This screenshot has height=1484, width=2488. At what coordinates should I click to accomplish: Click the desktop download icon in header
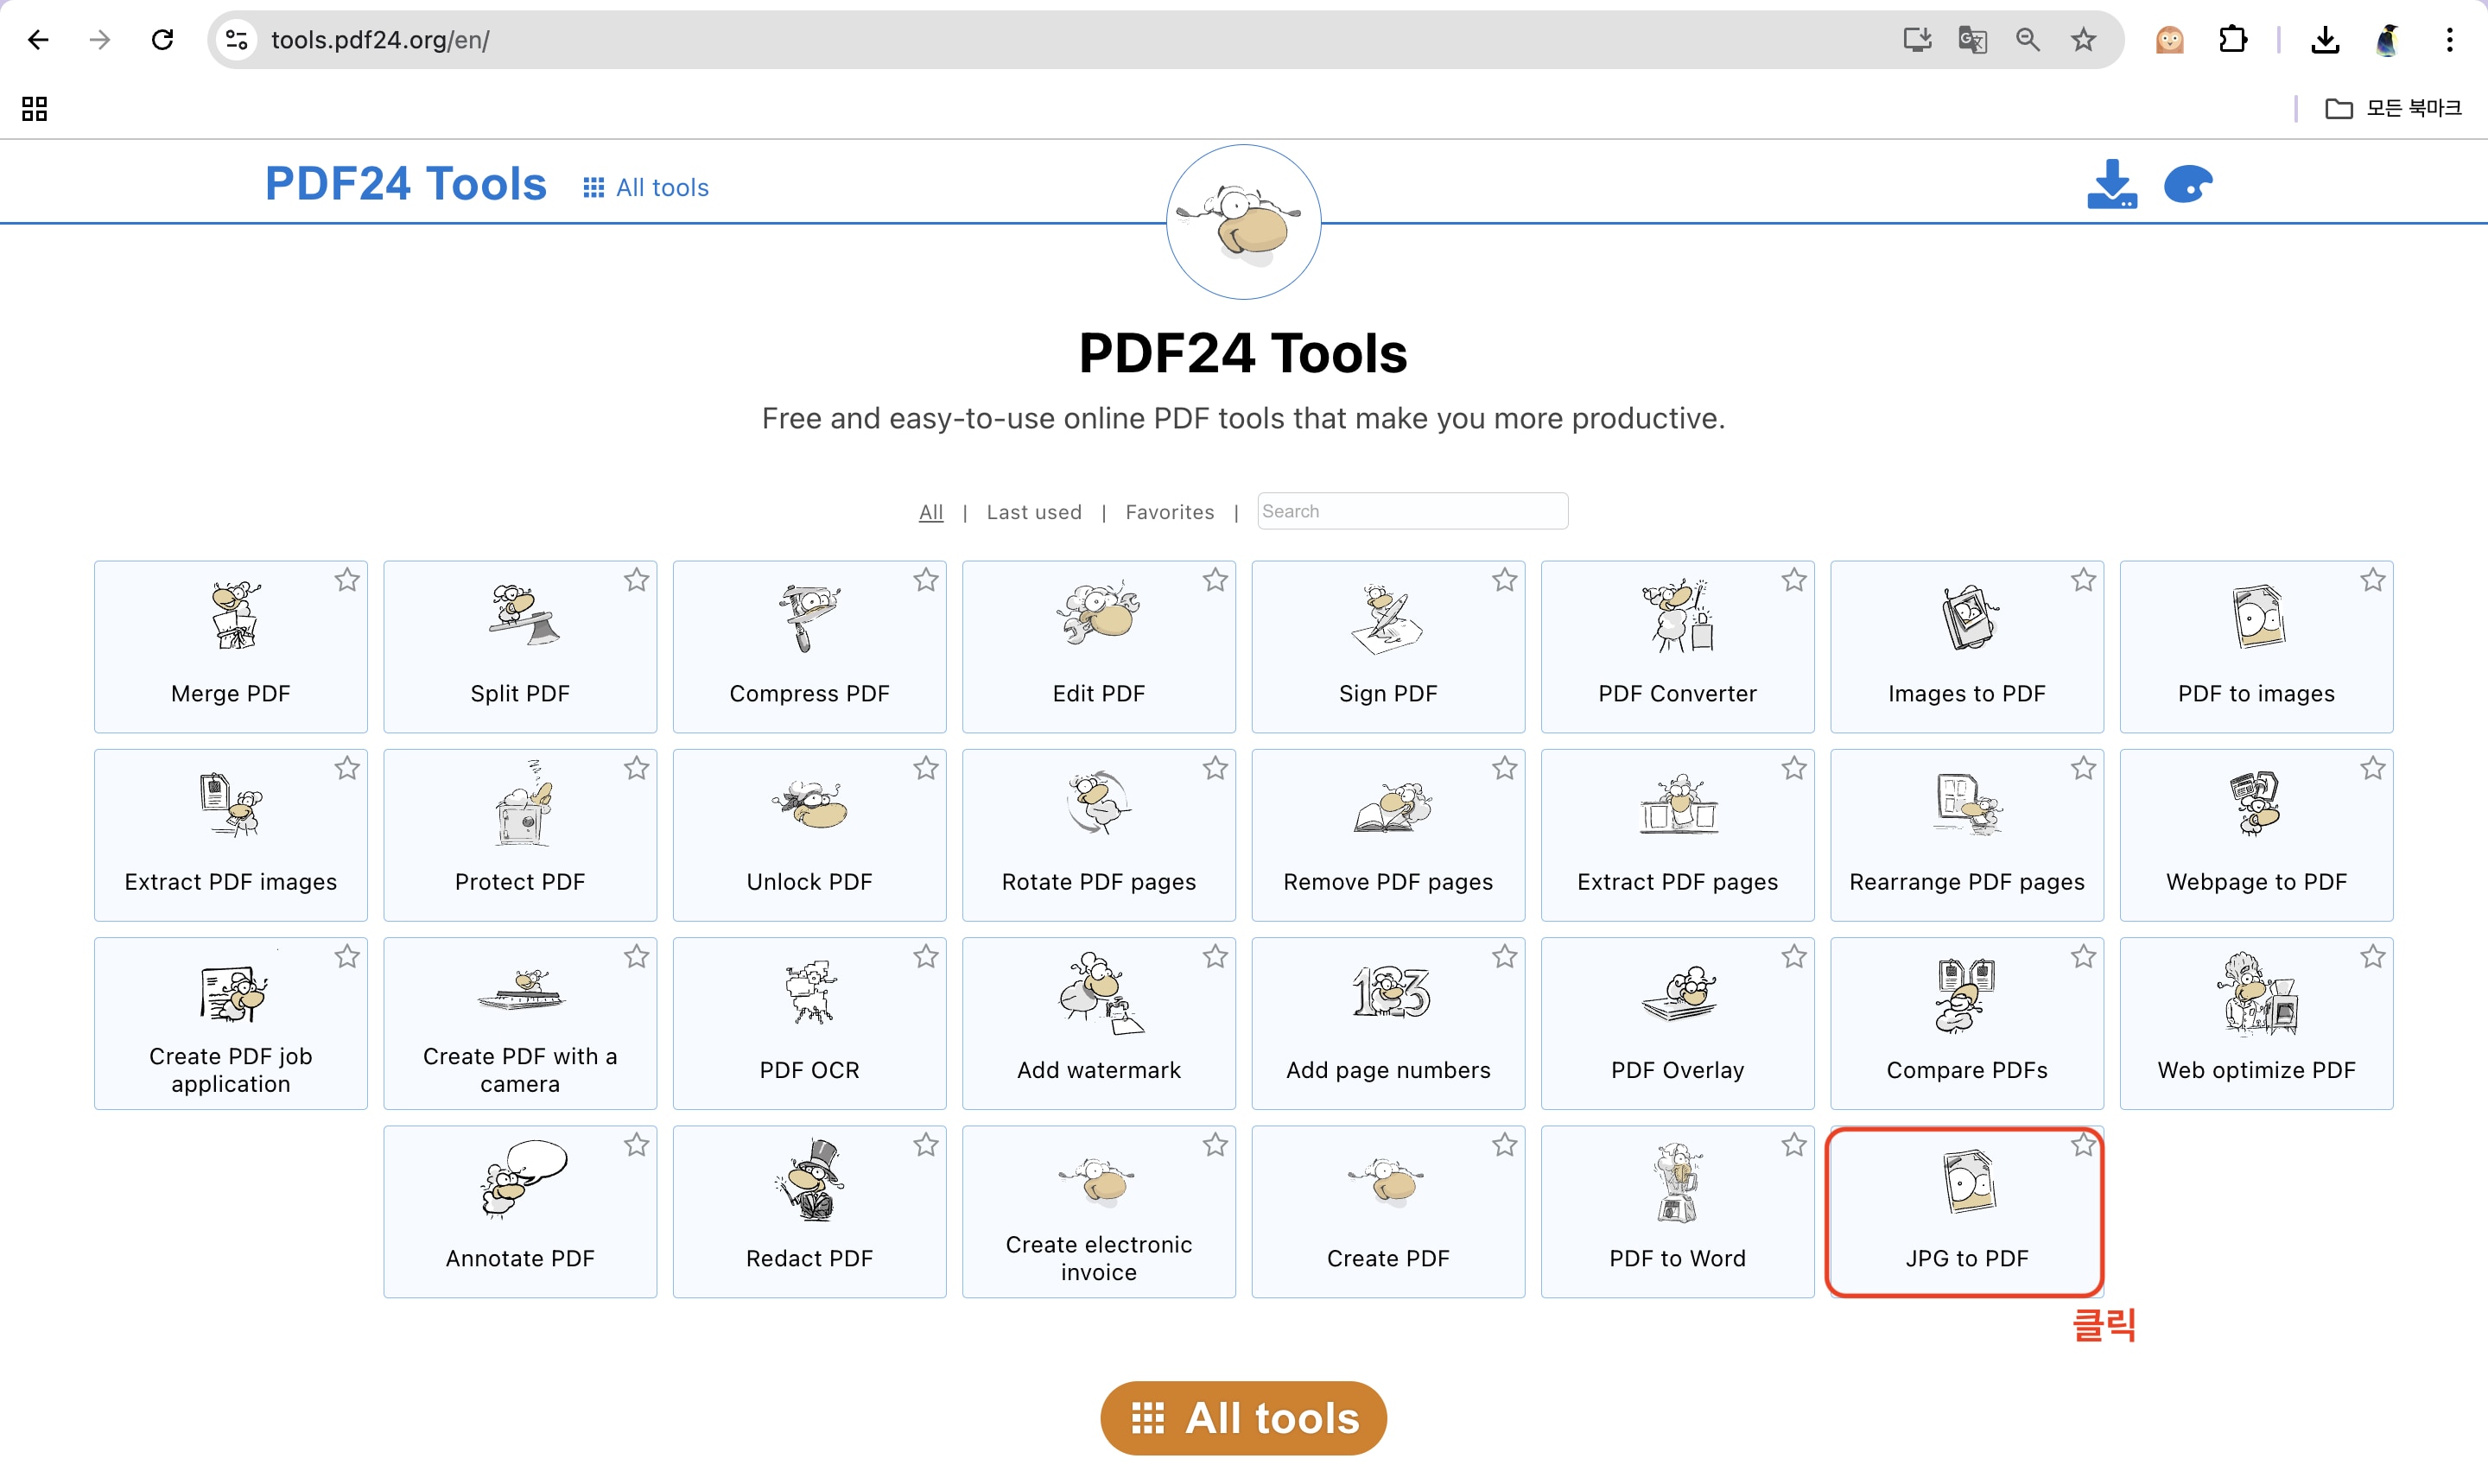point(2111,185)
